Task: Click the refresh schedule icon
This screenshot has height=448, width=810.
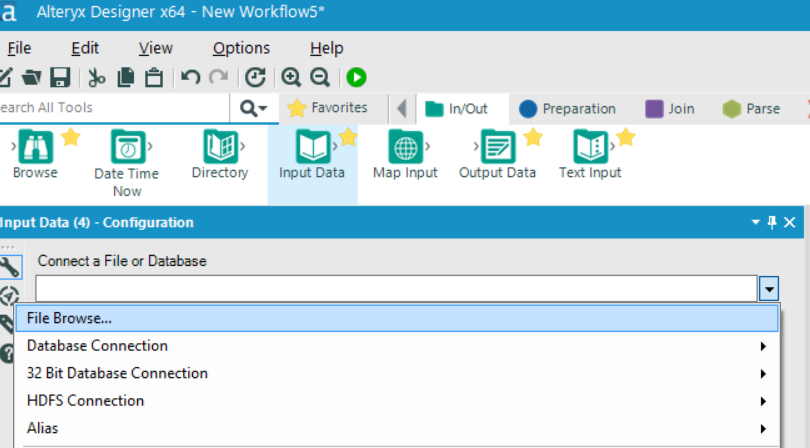Action: (255, 78)
